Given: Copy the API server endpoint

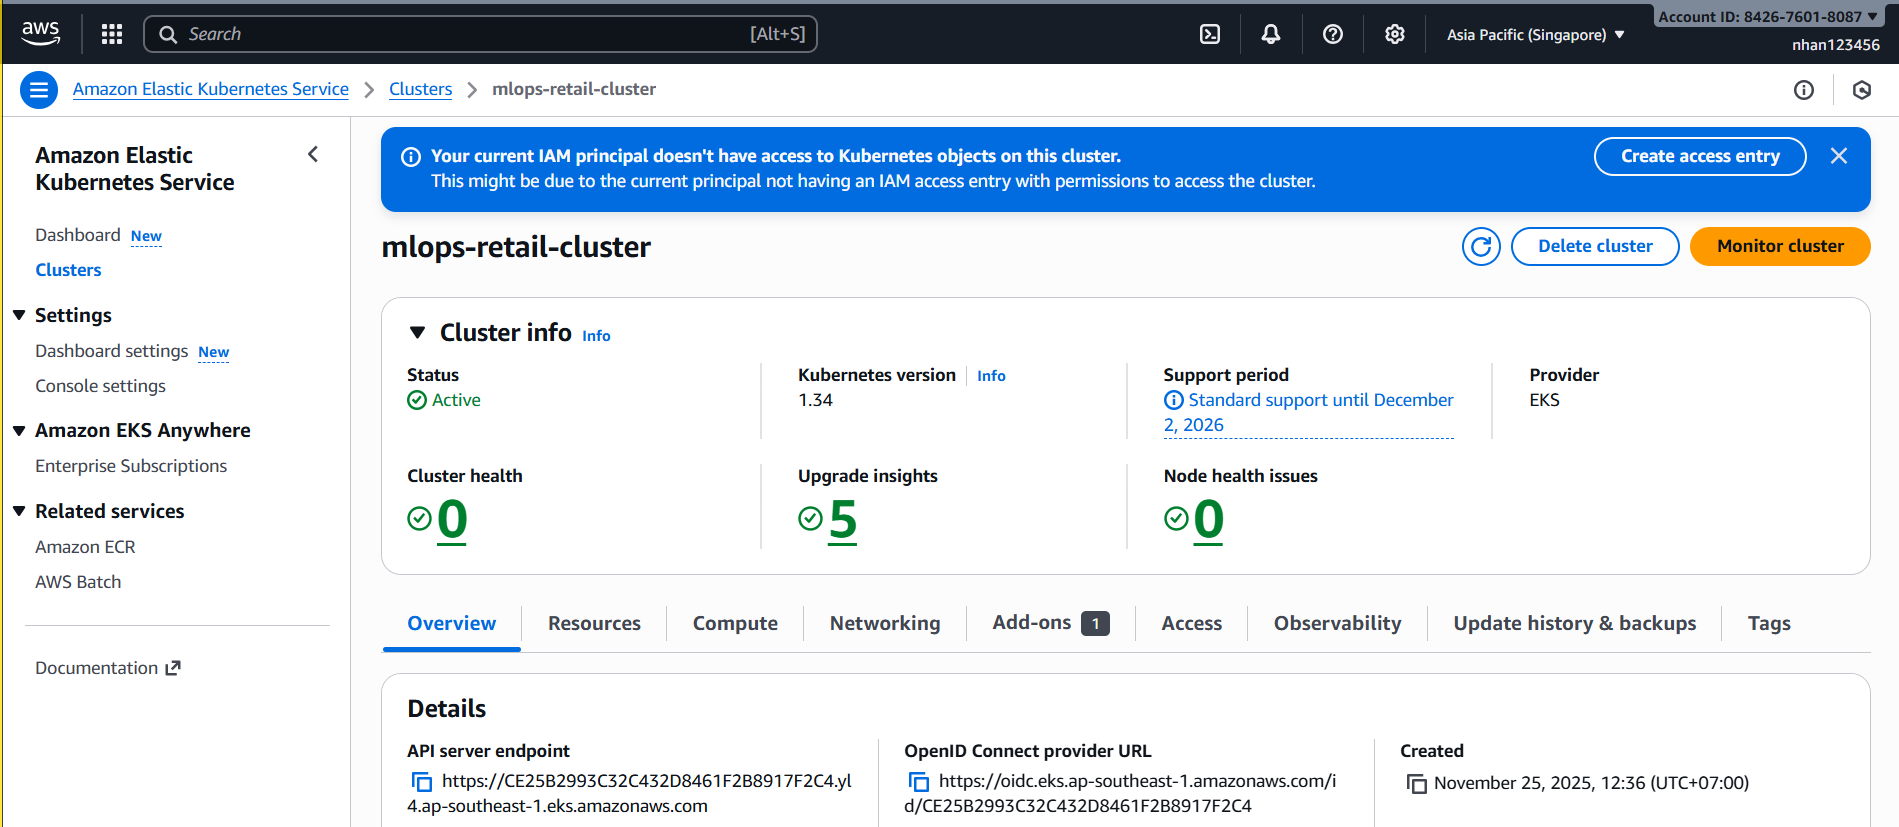Looking at the screenshot, I should [422, 781].
